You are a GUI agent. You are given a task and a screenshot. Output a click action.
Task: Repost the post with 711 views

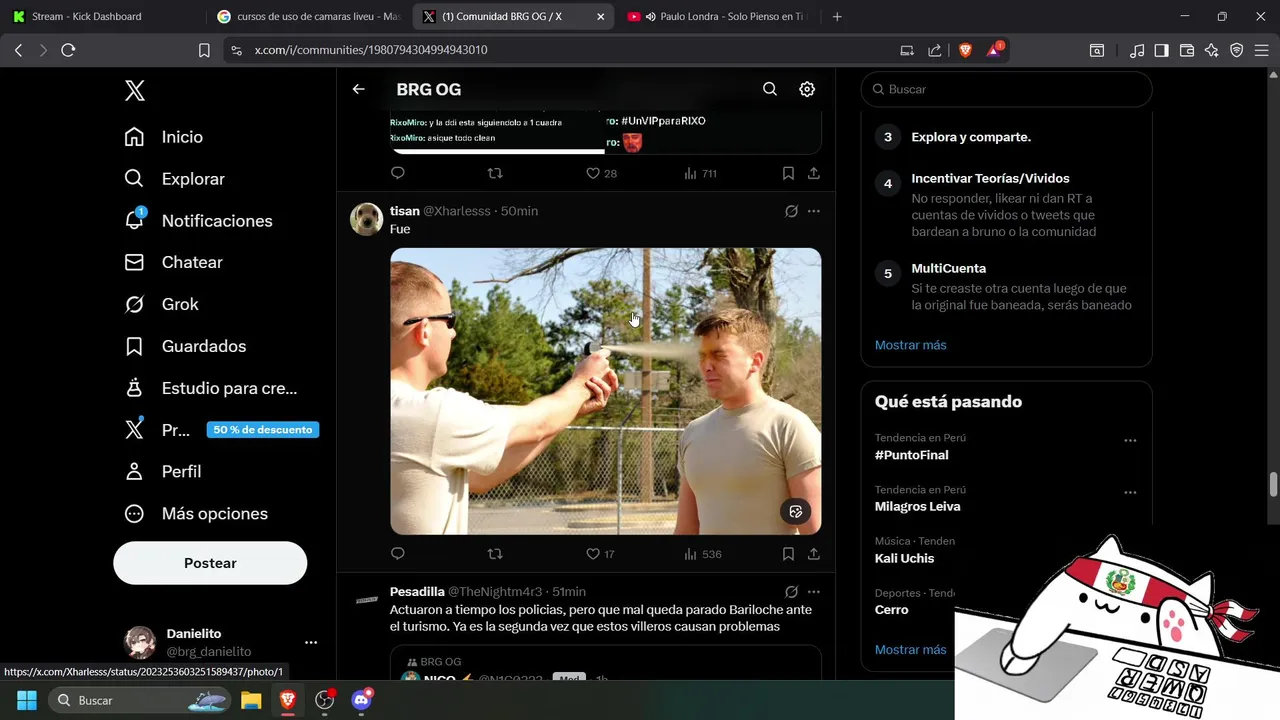pos(494,173)
